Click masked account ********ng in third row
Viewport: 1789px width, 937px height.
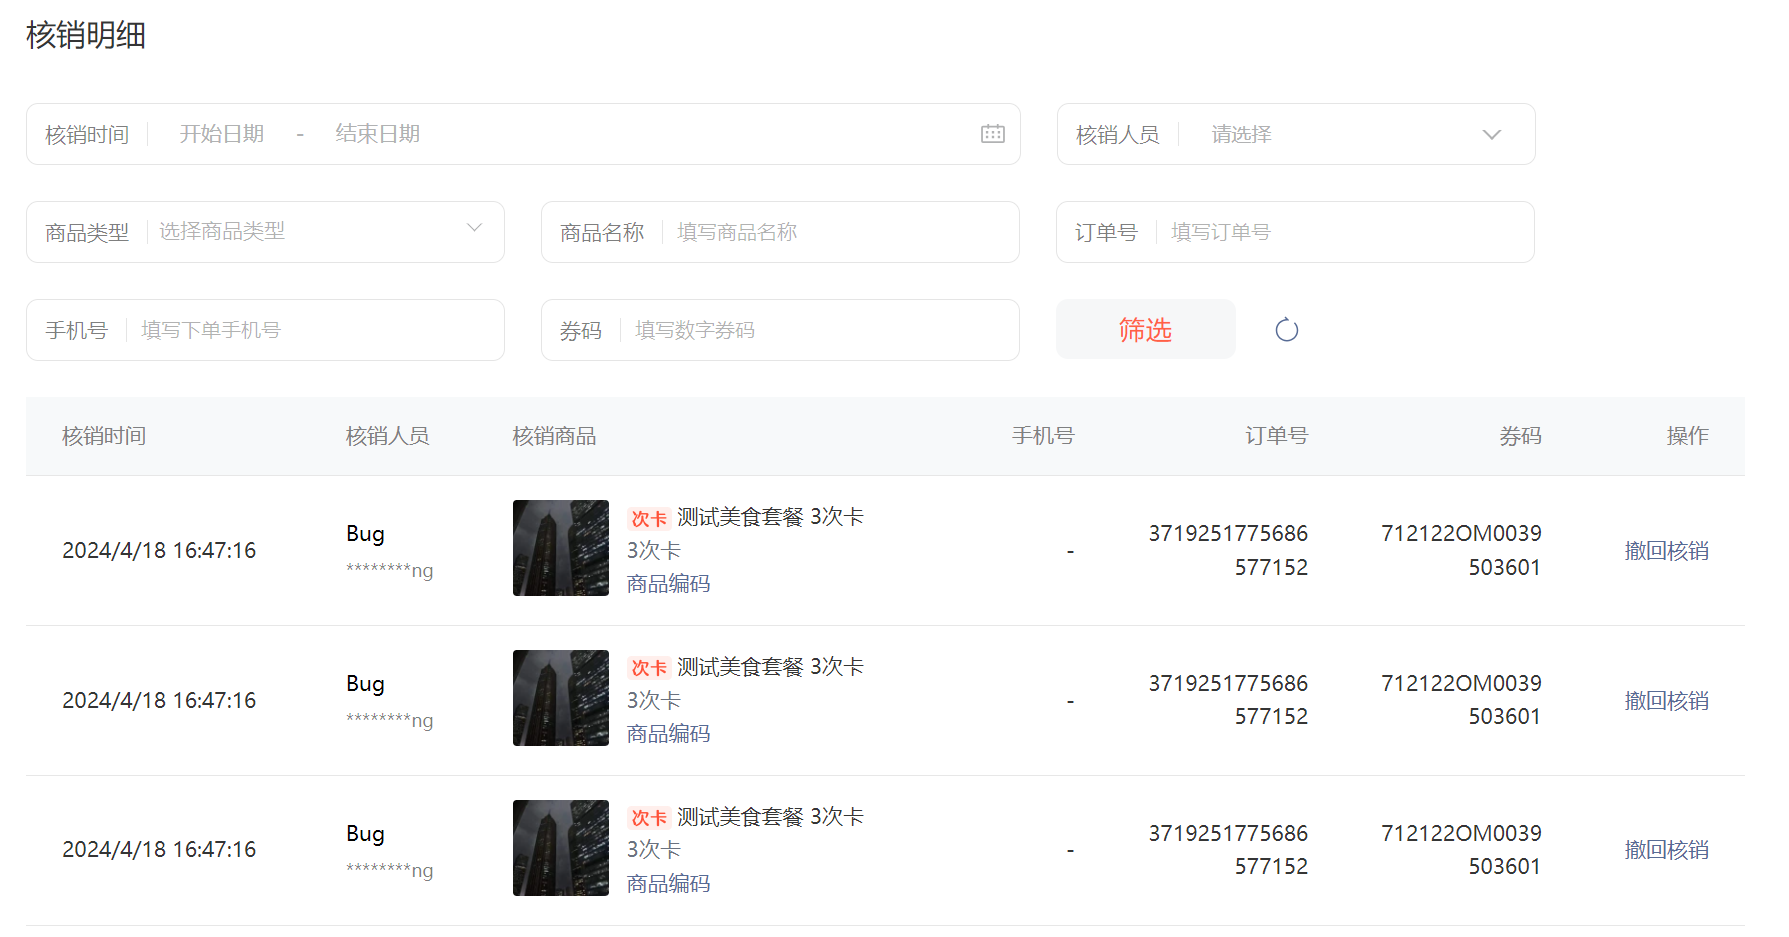(389, 870)
